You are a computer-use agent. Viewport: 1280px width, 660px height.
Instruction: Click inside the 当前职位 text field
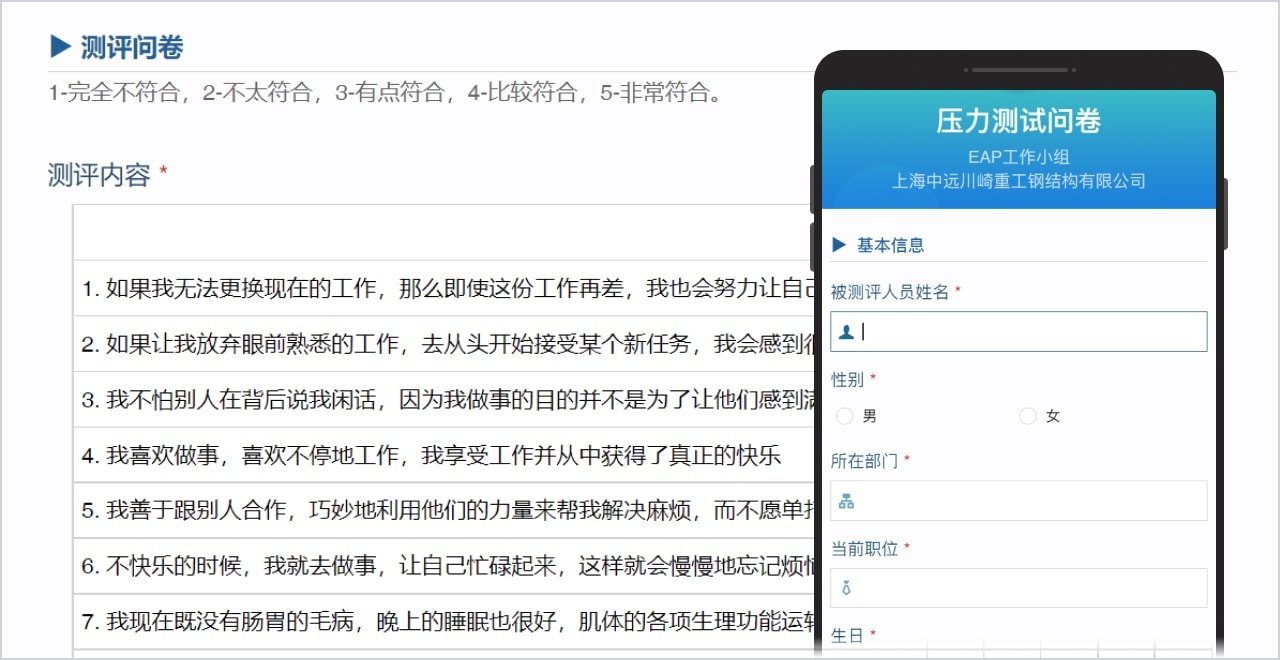click(x=1030, y=589)
